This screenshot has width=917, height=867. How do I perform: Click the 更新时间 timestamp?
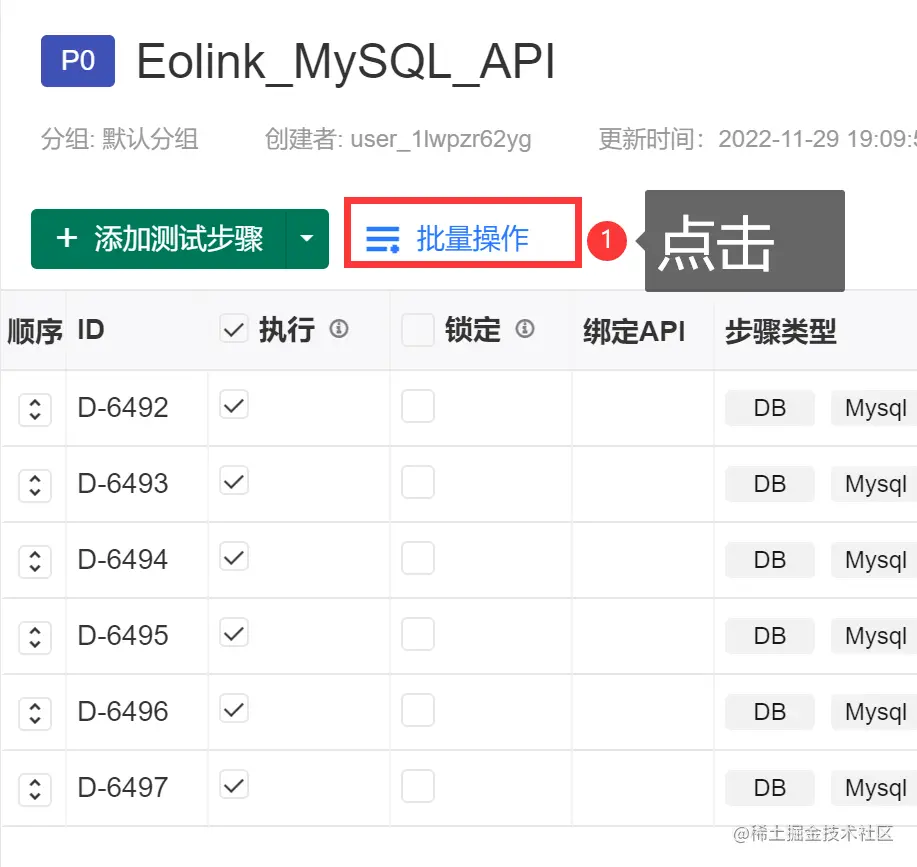(757, 139)
